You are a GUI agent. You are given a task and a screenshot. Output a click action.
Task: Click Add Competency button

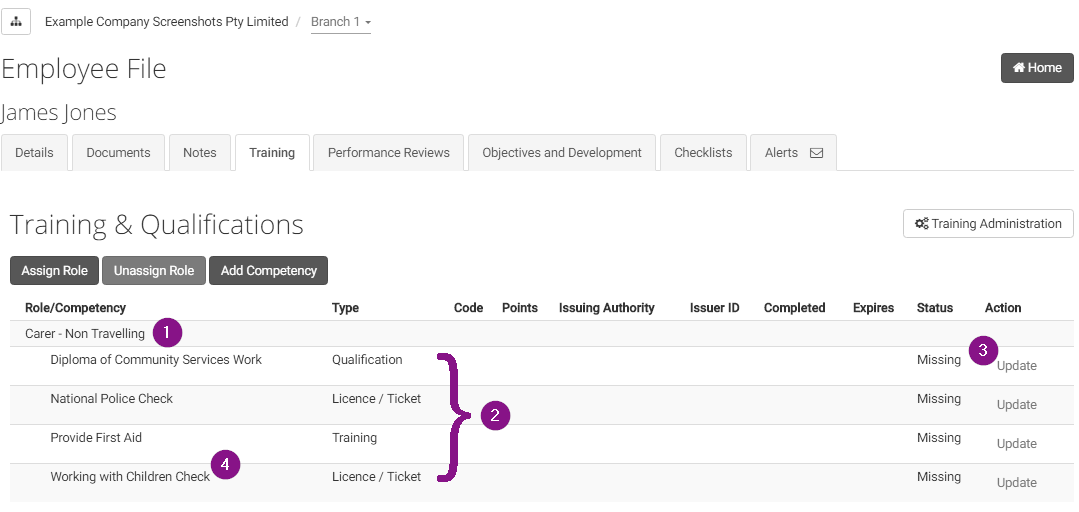(x=268, y=271)
